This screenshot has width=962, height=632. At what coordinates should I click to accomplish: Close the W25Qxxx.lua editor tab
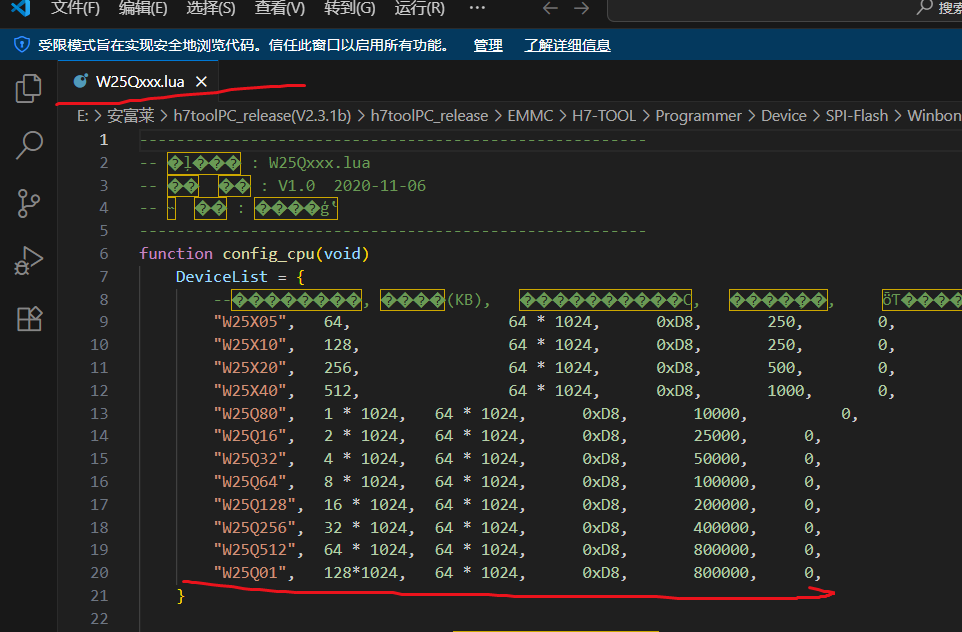click(202, 82)
